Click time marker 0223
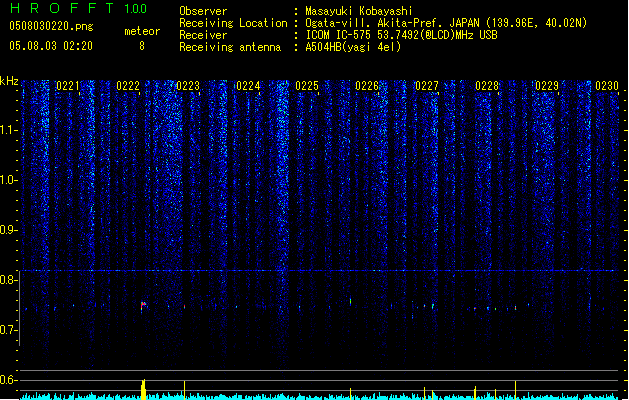The width and height of the screenshot is (629, 400). click(188, 86)
